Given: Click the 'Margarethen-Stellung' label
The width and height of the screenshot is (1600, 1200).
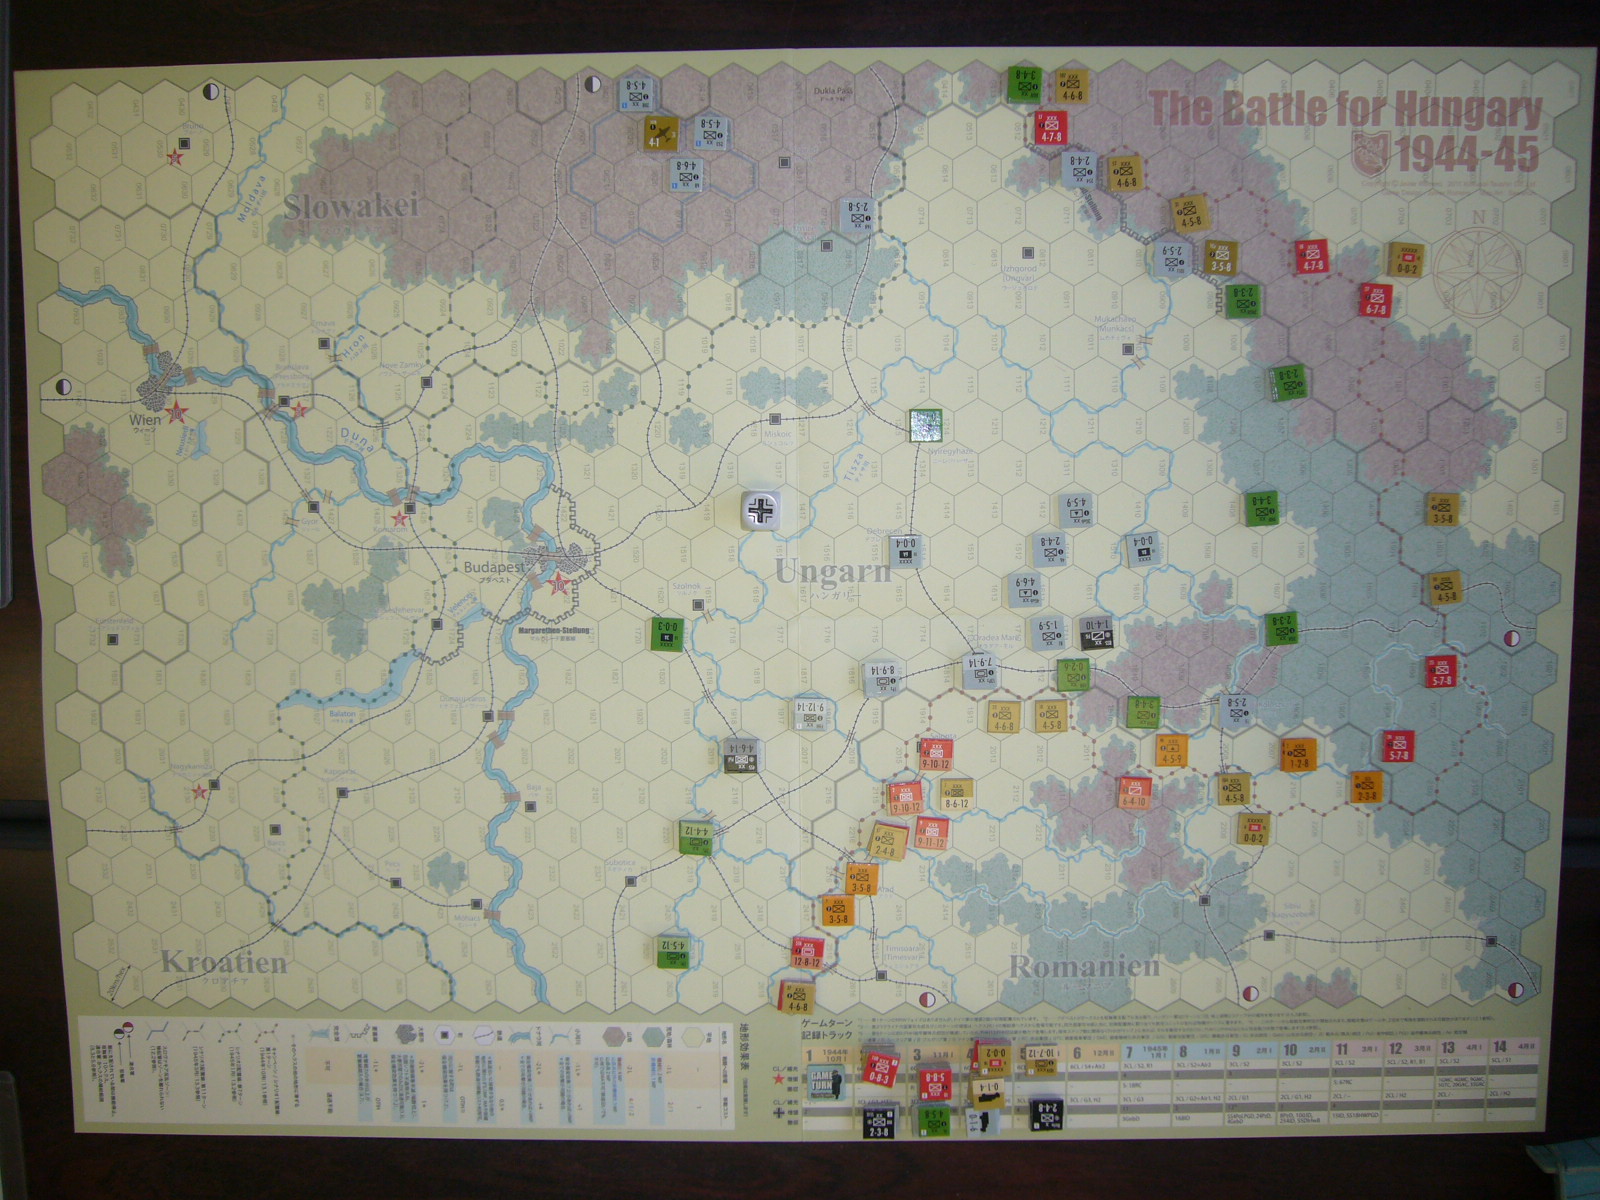Looking at the screenshot, I should [x=554, y=631].
